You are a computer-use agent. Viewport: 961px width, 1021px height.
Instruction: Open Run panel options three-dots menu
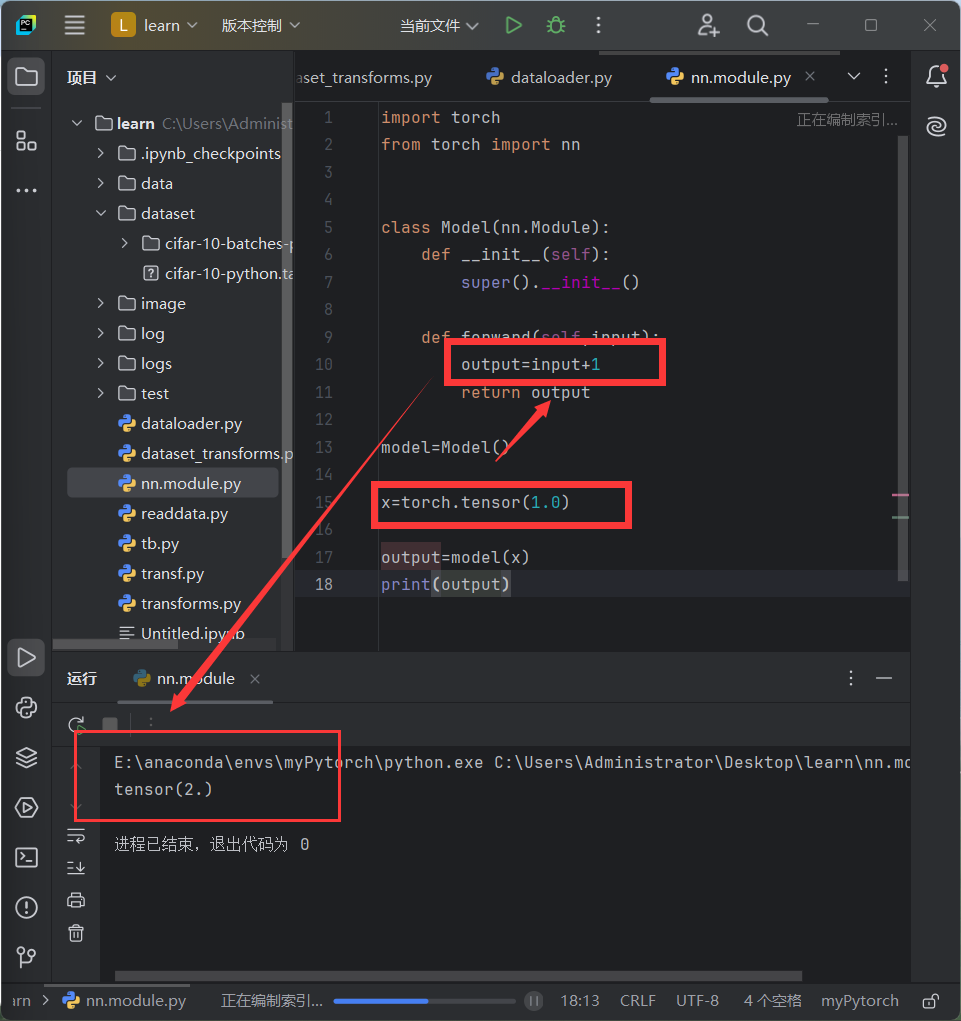(850, 678)
